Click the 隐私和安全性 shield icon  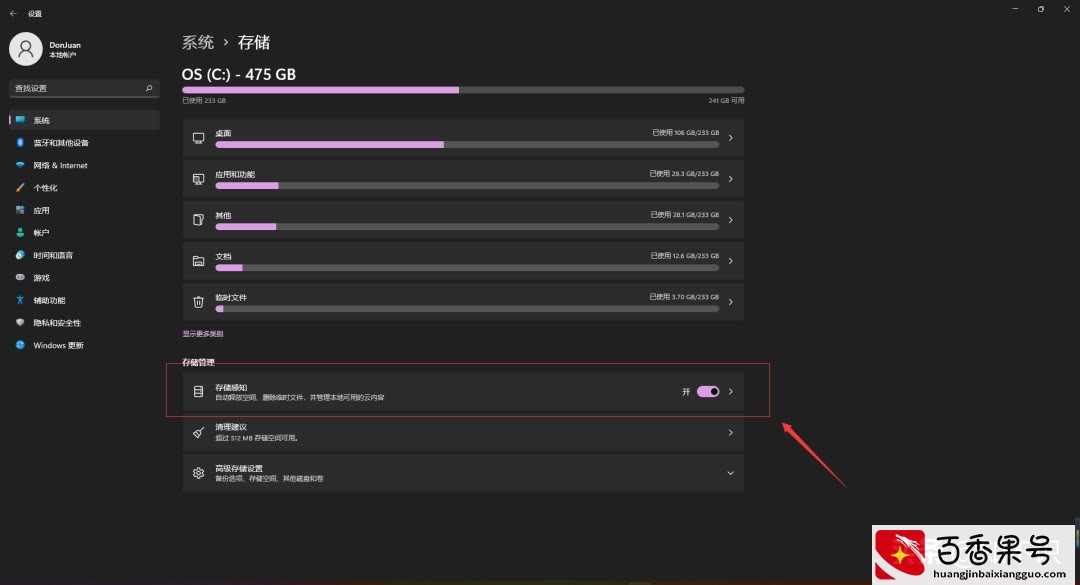click(20, 322)
